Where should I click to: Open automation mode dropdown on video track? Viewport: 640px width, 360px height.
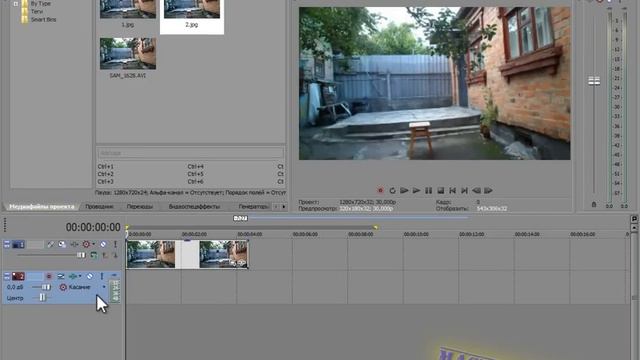tap(93, 244)
